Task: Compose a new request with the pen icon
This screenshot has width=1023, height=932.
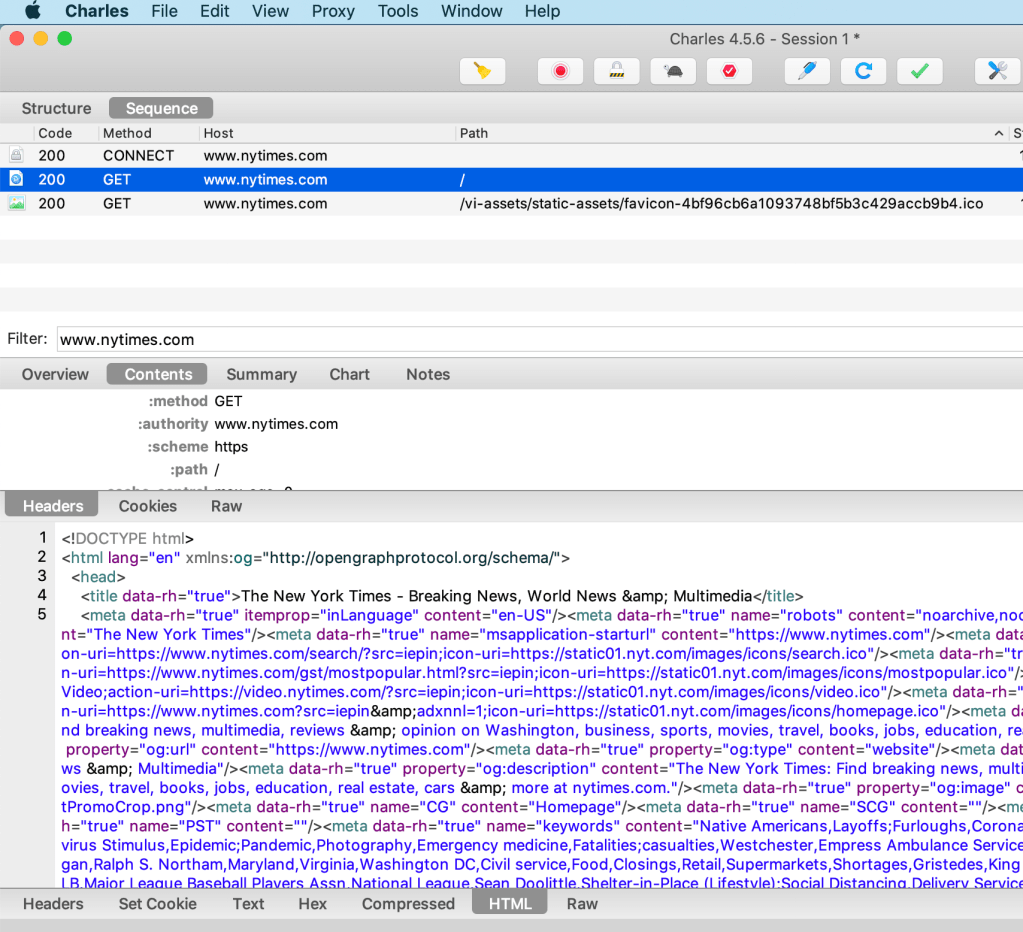Action: [807, 71]
